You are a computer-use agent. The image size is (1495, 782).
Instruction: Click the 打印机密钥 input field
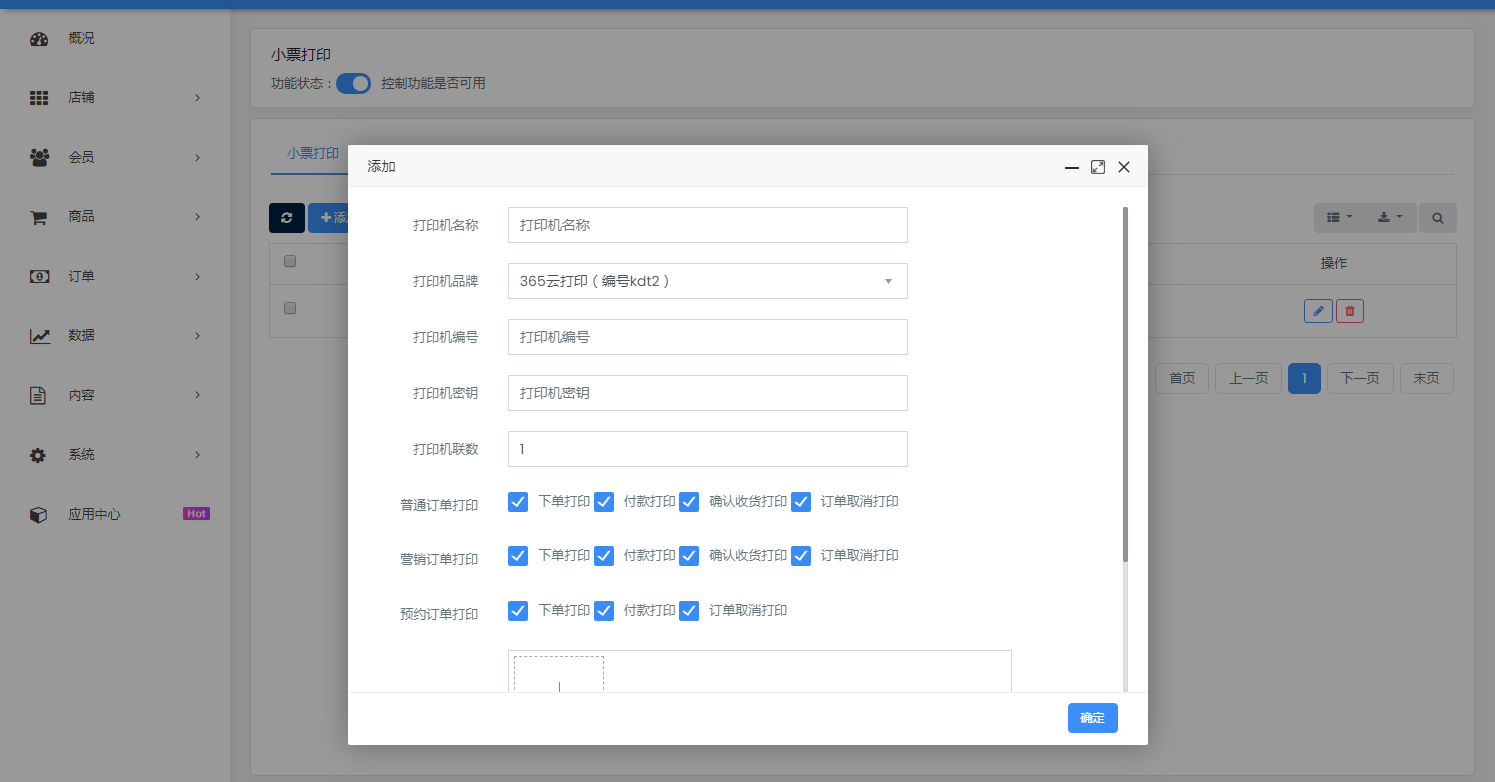point(708,393)
